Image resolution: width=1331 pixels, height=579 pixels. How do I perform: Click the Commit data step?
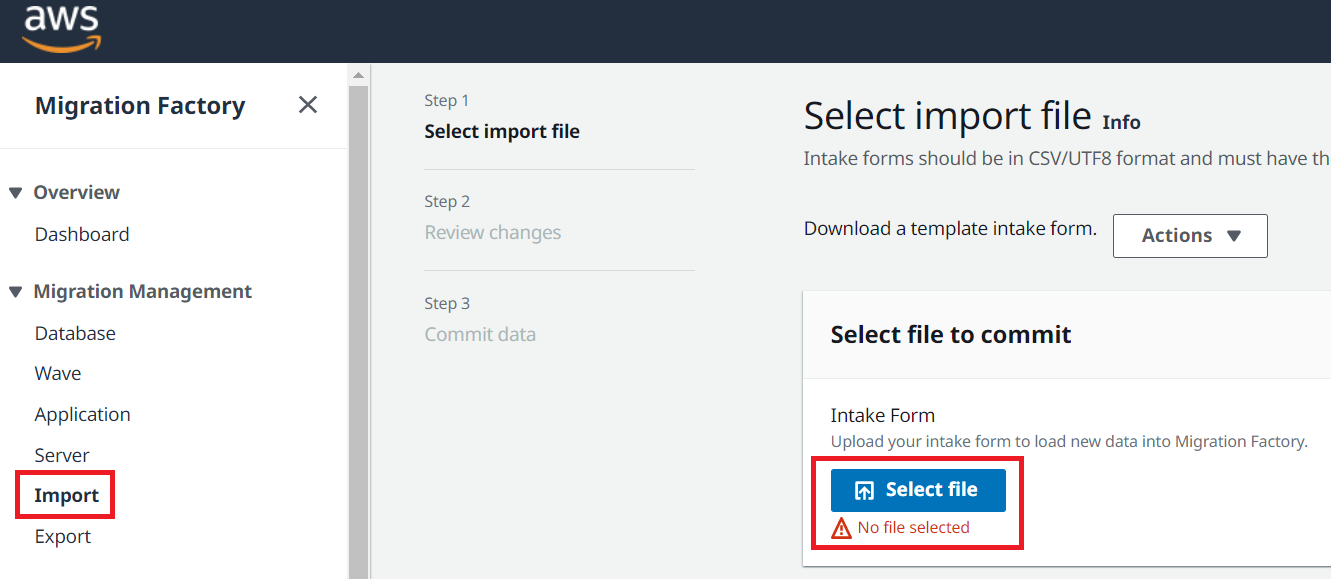tap(480, 335)
